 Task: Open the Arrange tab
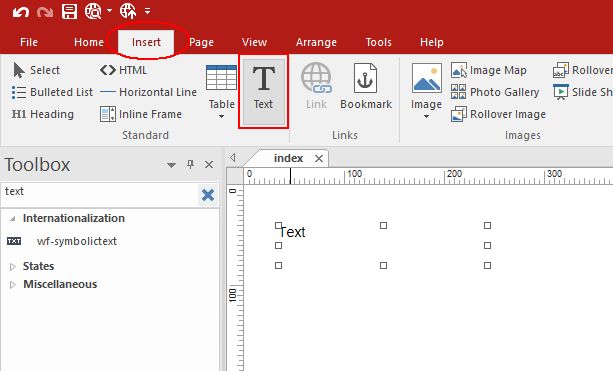tap(316, 42)
